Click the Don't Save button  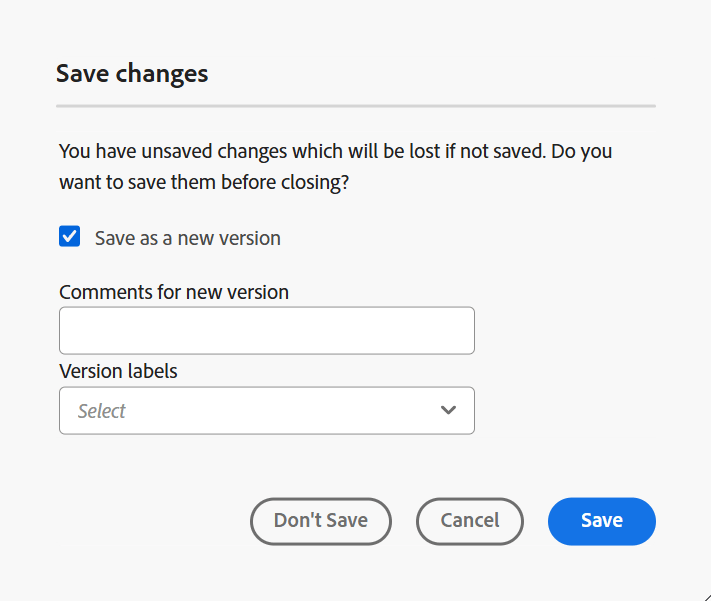tap(320, 520)
